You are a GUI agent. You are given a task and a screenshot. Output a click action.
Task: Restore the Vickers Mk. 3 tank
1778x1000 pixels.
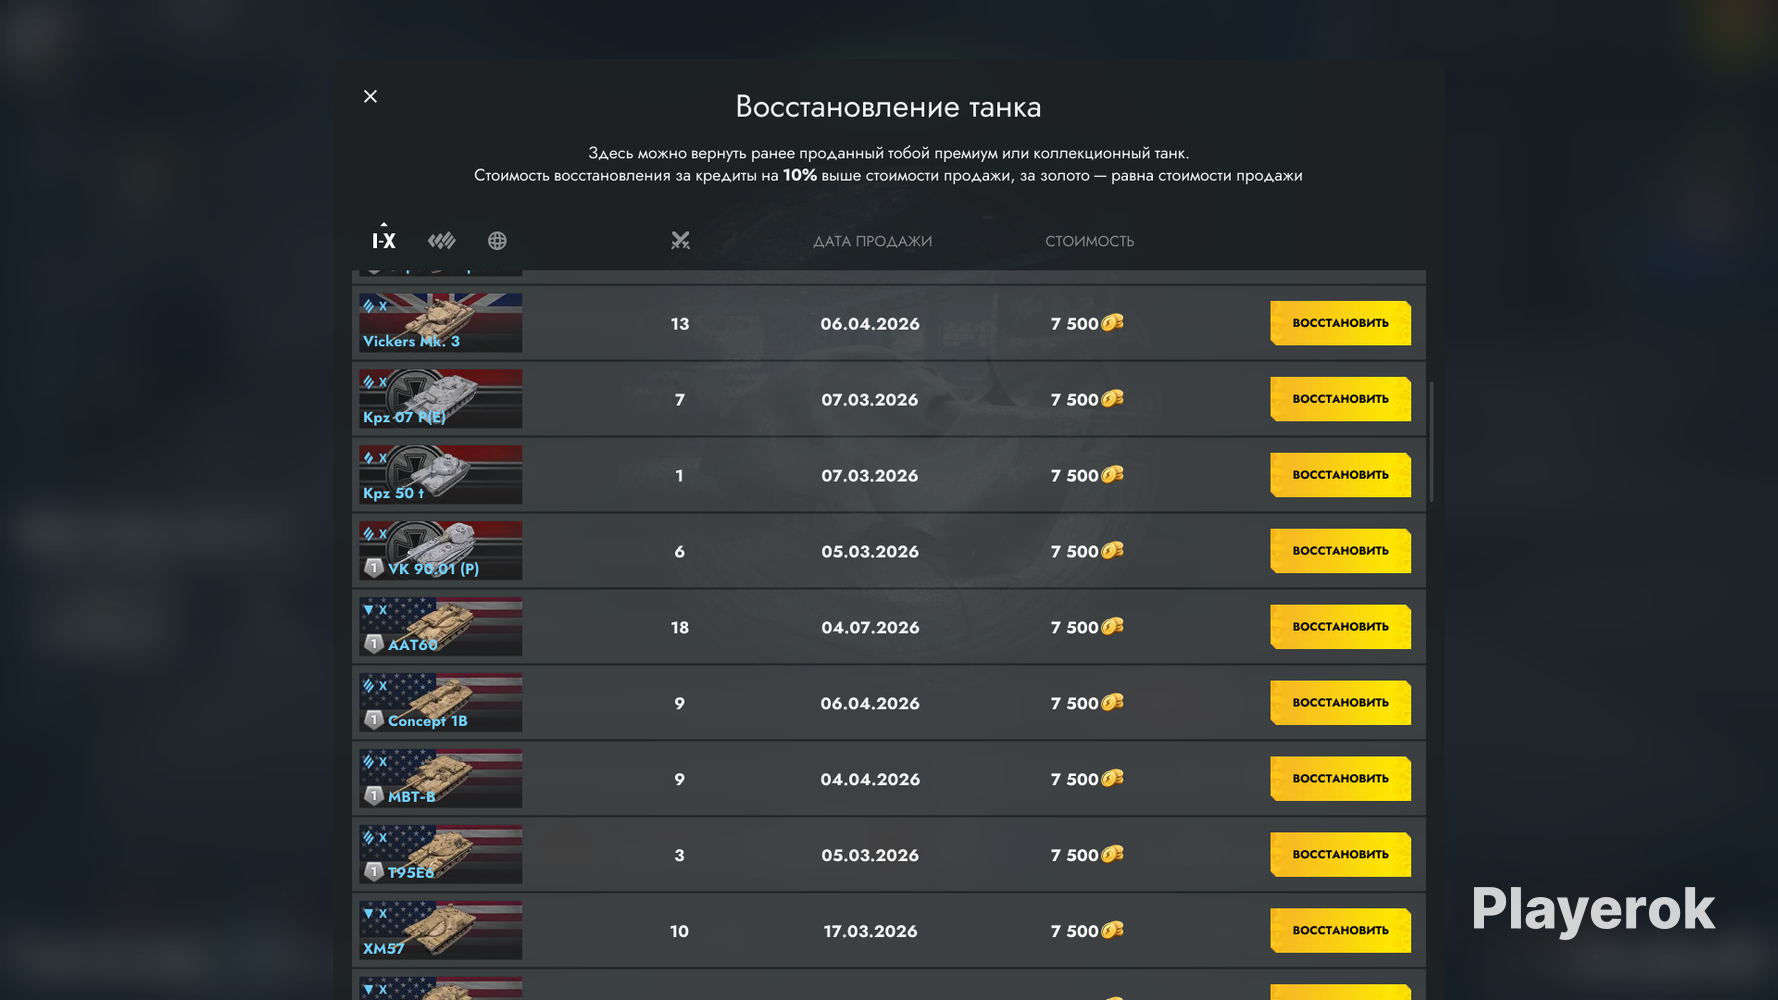click(x=1340, y=323)
